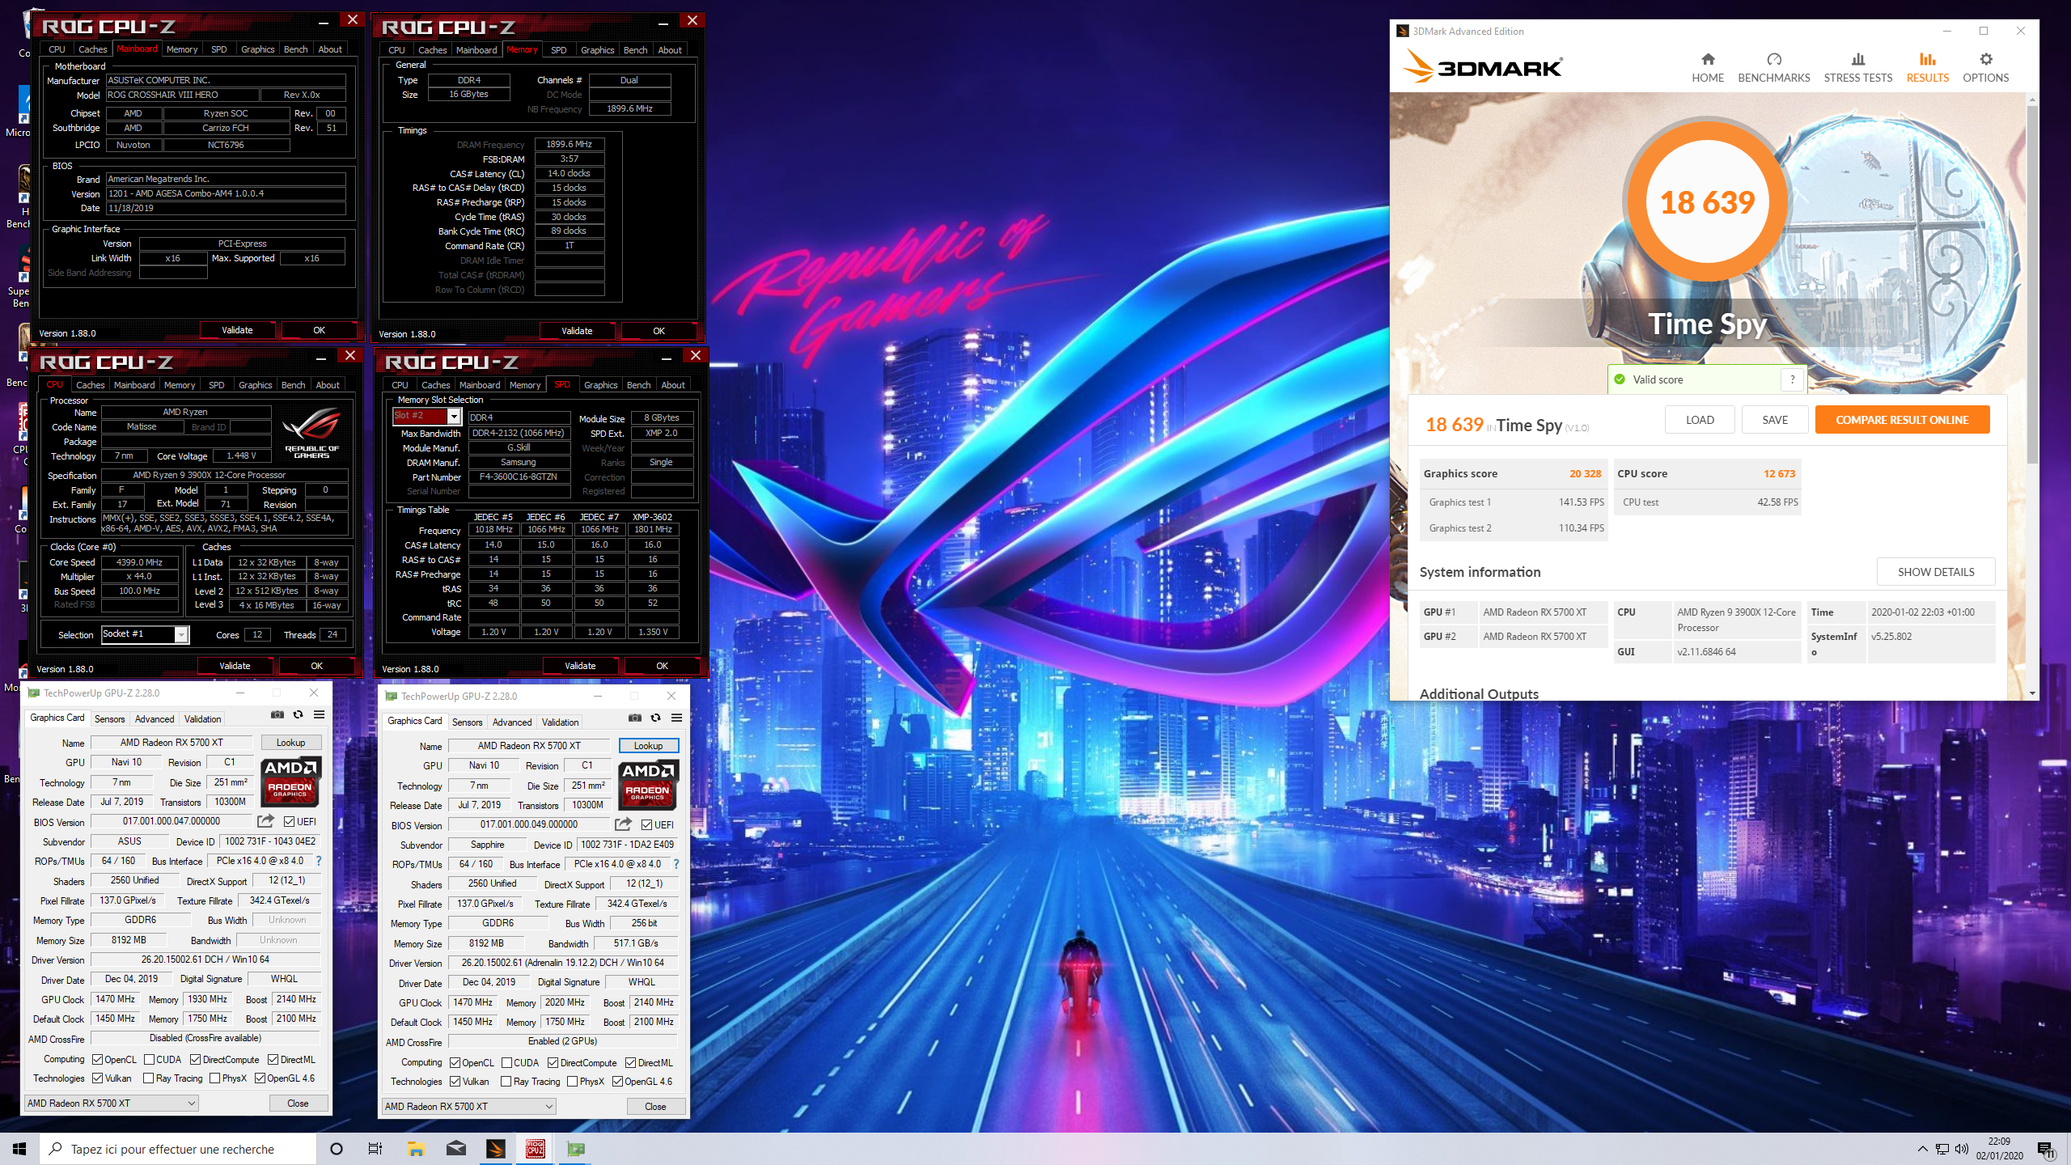Viewport: 2071px width, 1165px height.
Task: Switch to Advanced tab in Sapphire GPU-Z window
Action: pyautogui.click(x=511, y=722)
